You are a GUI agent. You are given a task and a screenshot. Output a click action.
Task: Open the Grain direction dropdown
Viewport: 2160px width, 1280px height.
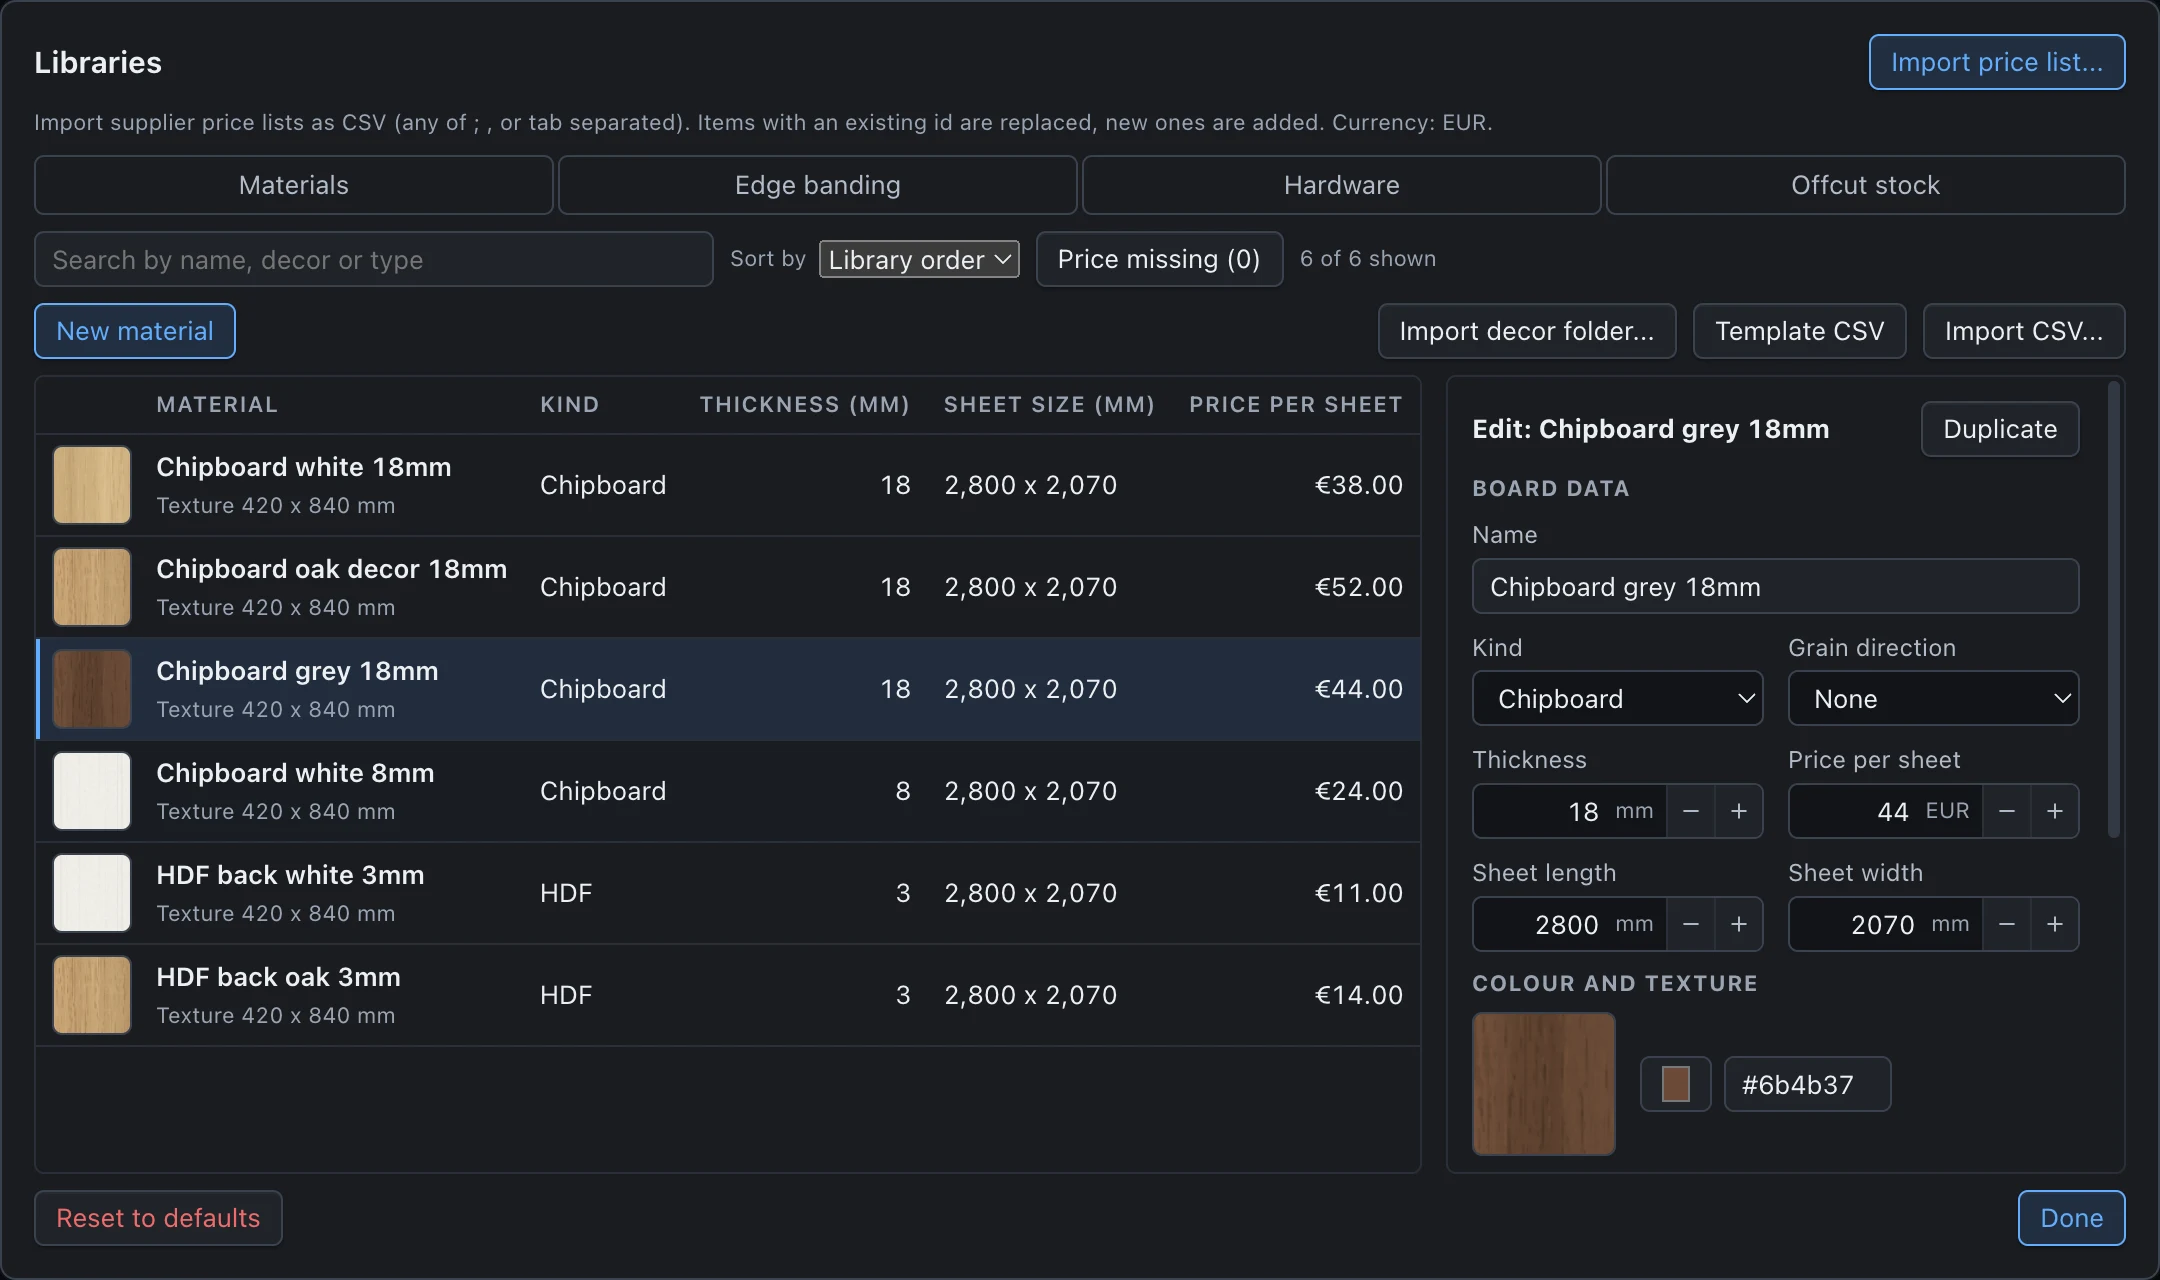click(x=1933, y=698)
